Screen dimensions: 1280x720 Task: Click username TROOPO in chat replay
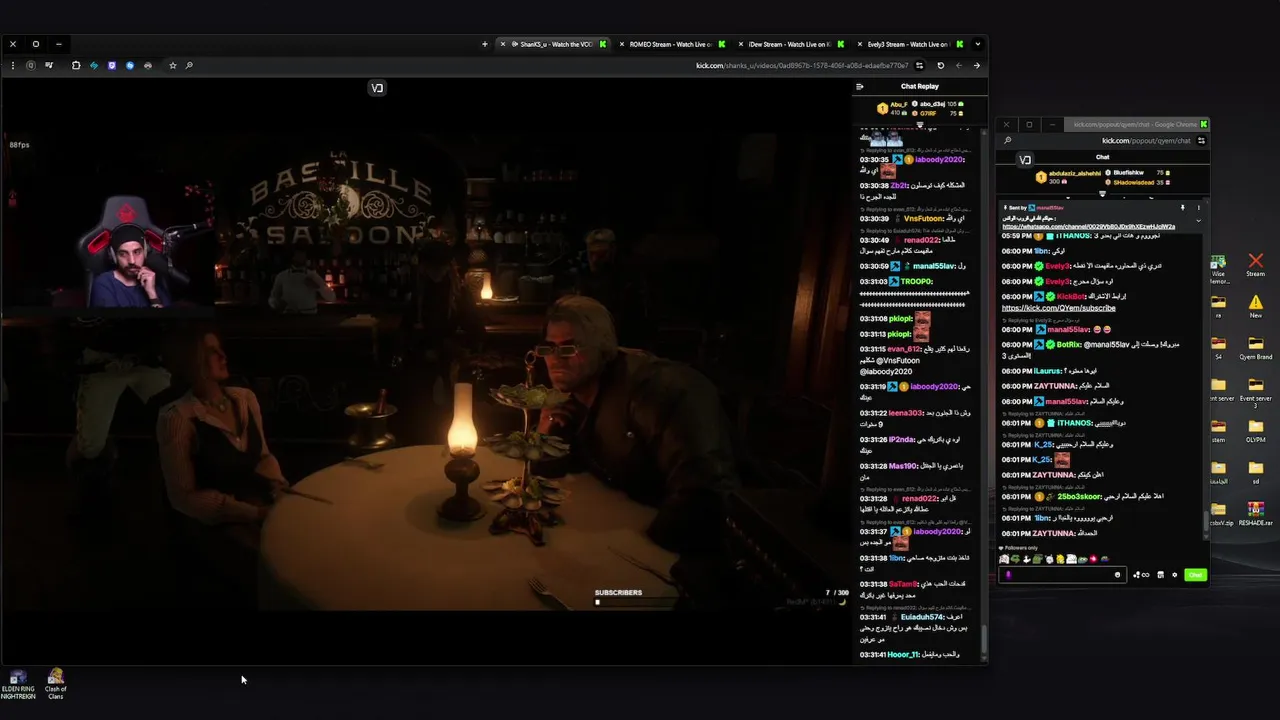pos(916,281)
